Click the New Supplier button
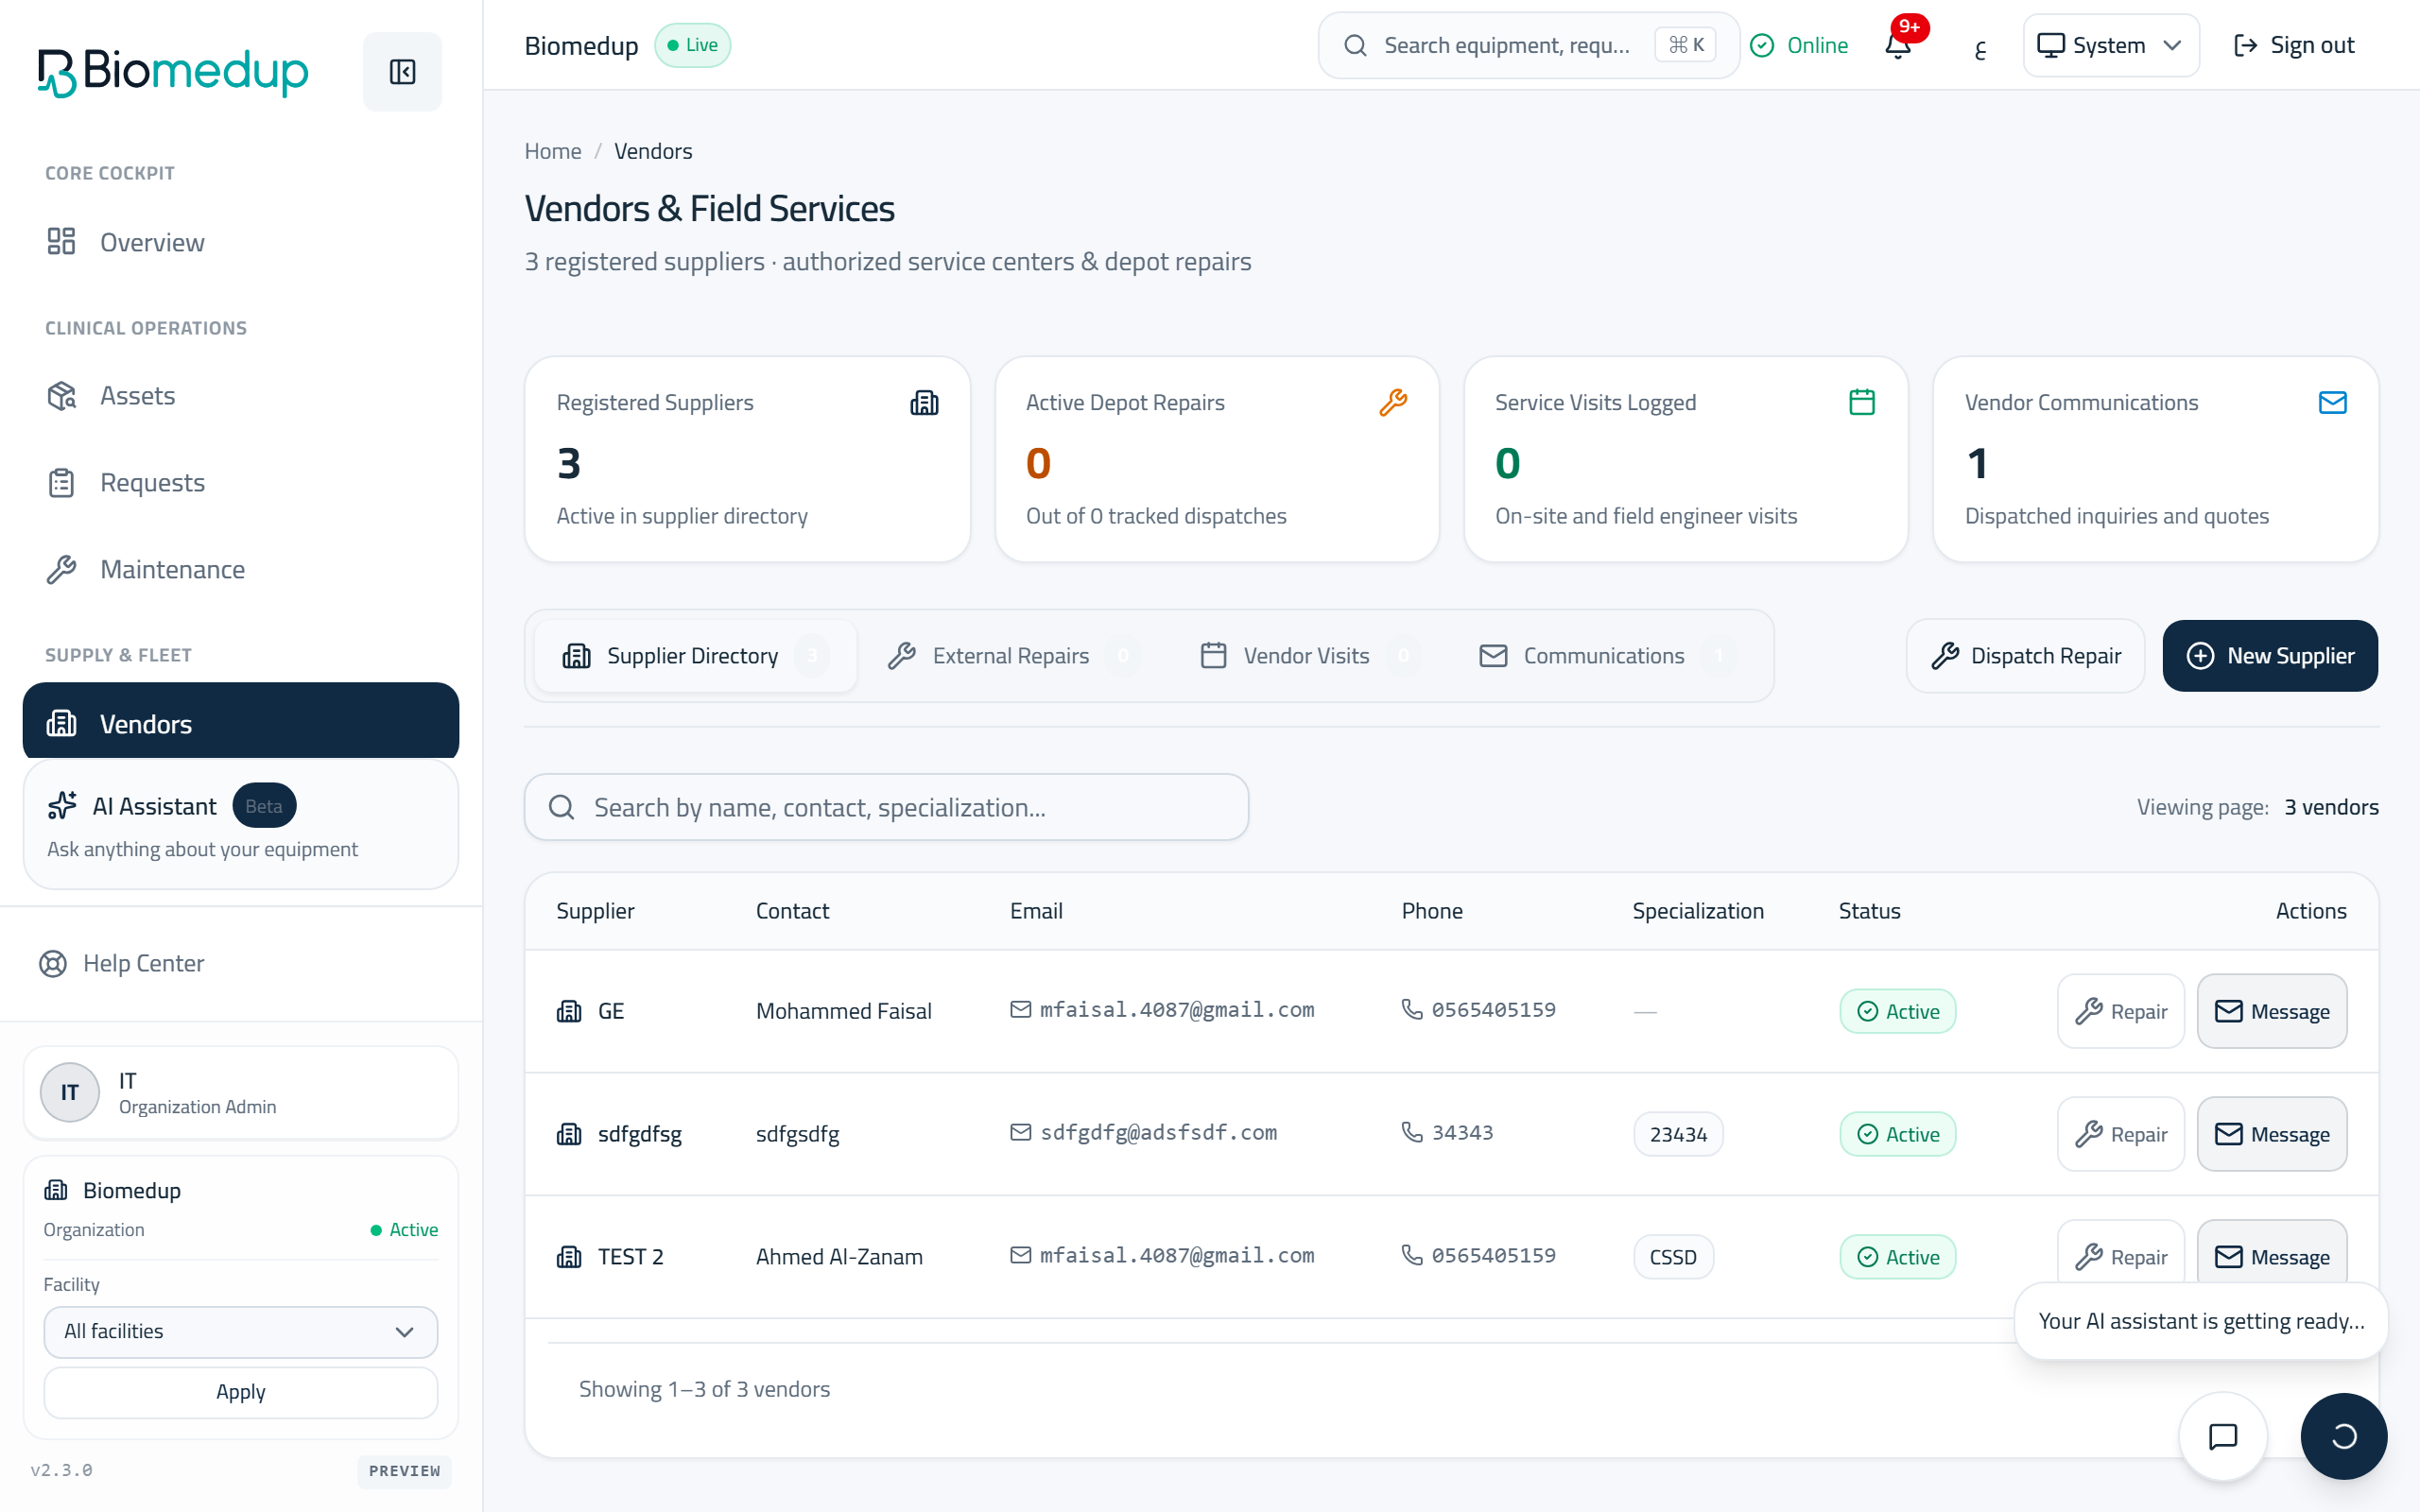 [2270, 656]
